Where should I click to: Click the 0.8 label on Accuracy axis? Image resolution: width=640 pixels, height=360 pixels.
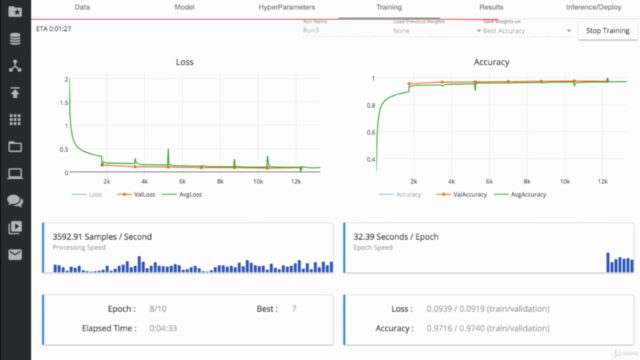371,105
